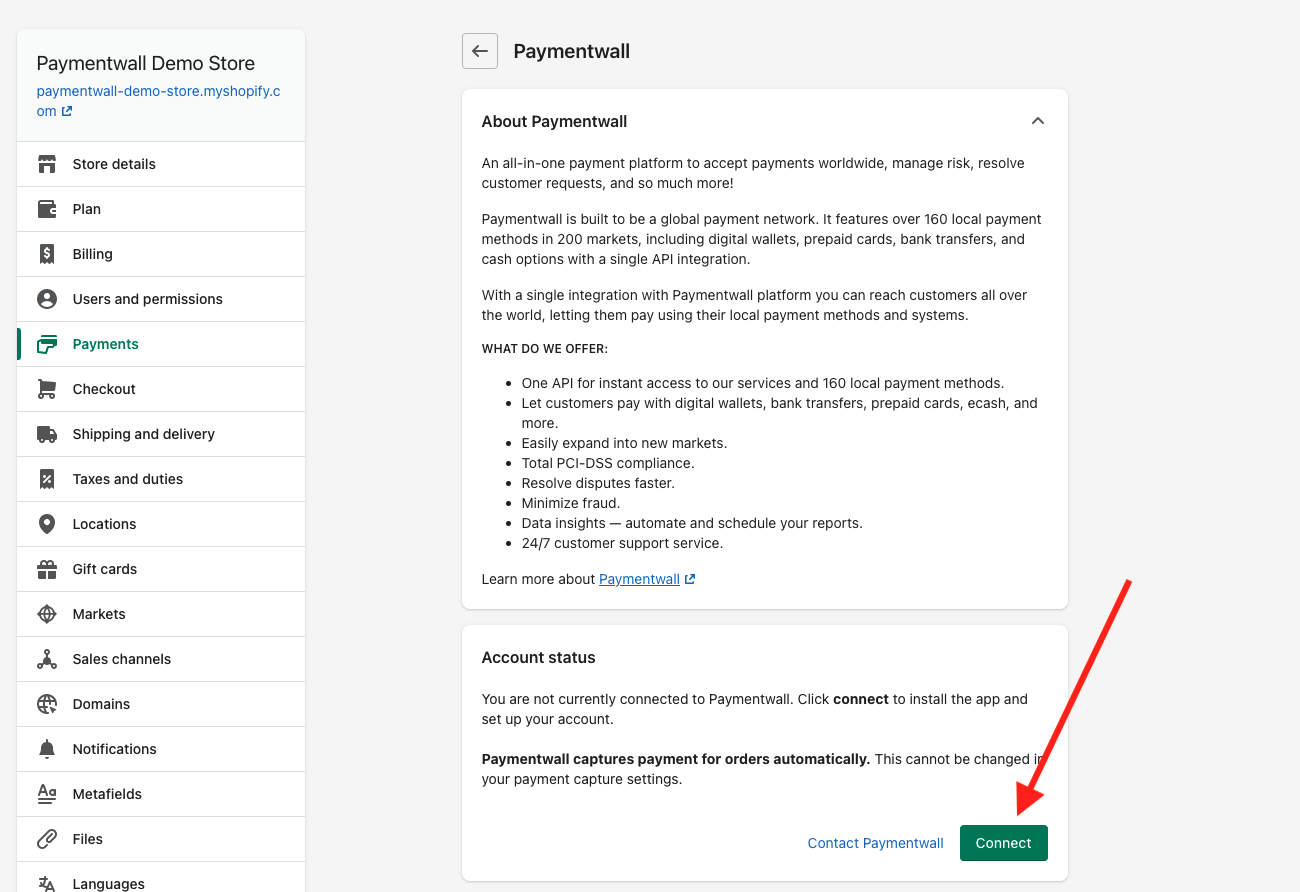Go to Markets settings
Viewport: 1300px width, 892px height.
tap(161, 614)
